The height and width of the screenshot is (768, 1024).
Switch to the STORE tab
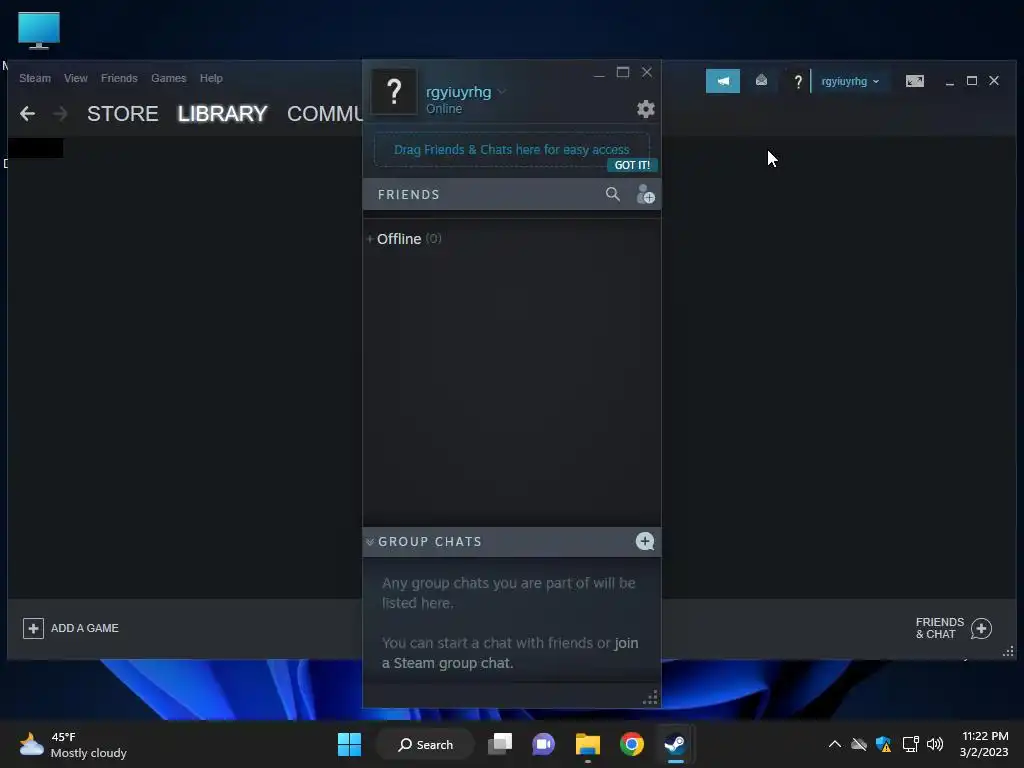pos(122,114)
